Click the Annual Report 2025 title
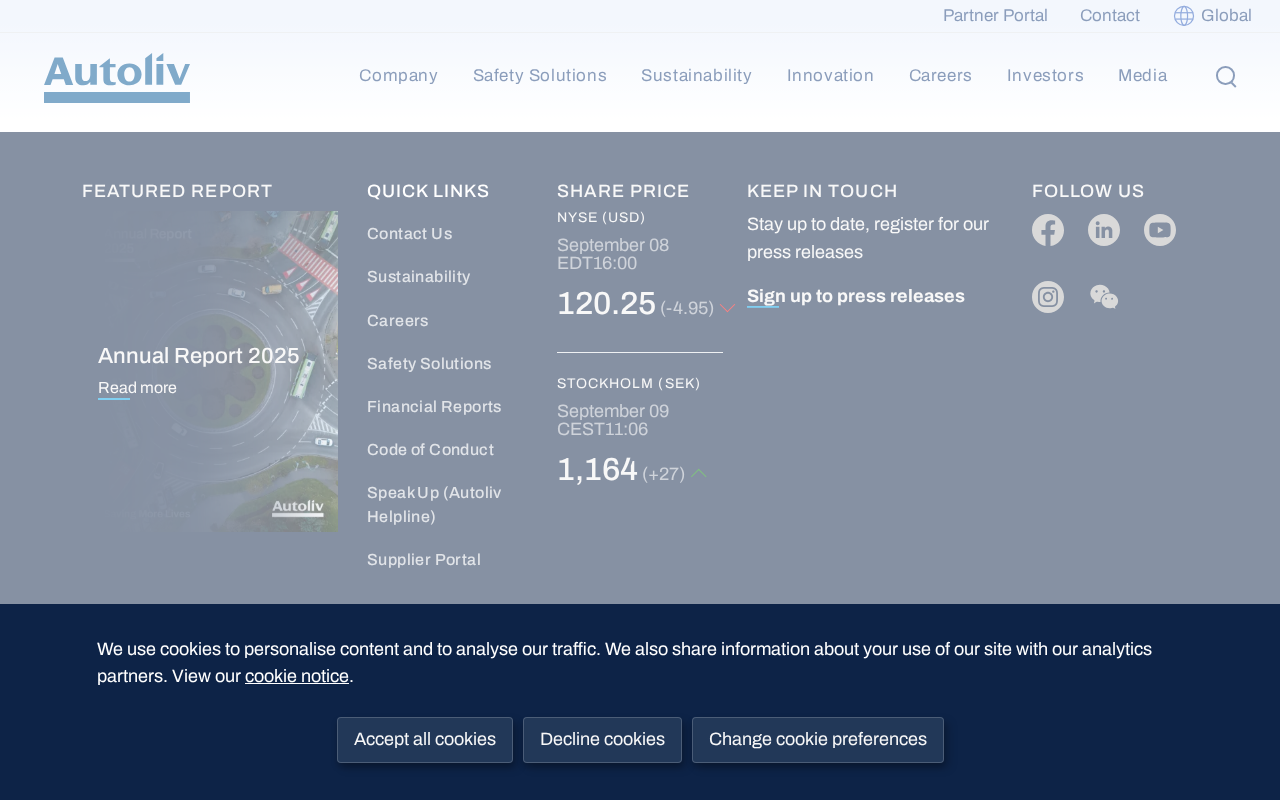1280x800 pixels. point(199,356)
